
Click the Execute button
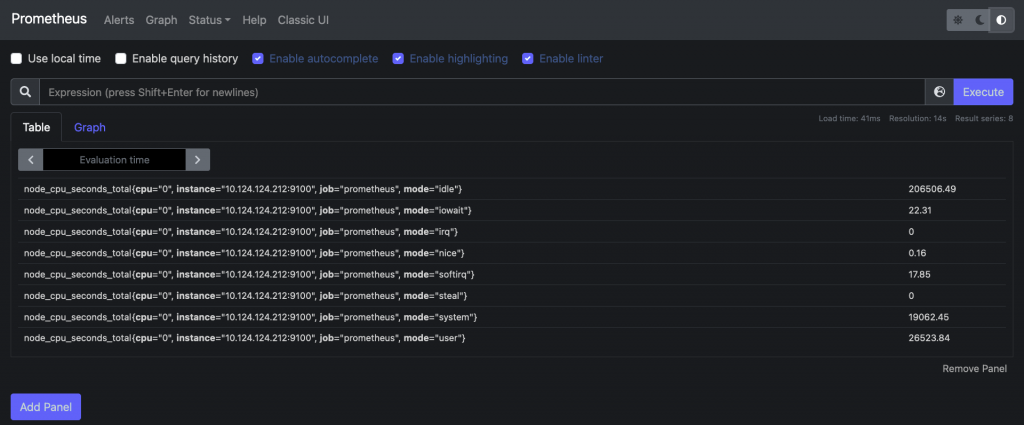[984, 92]
